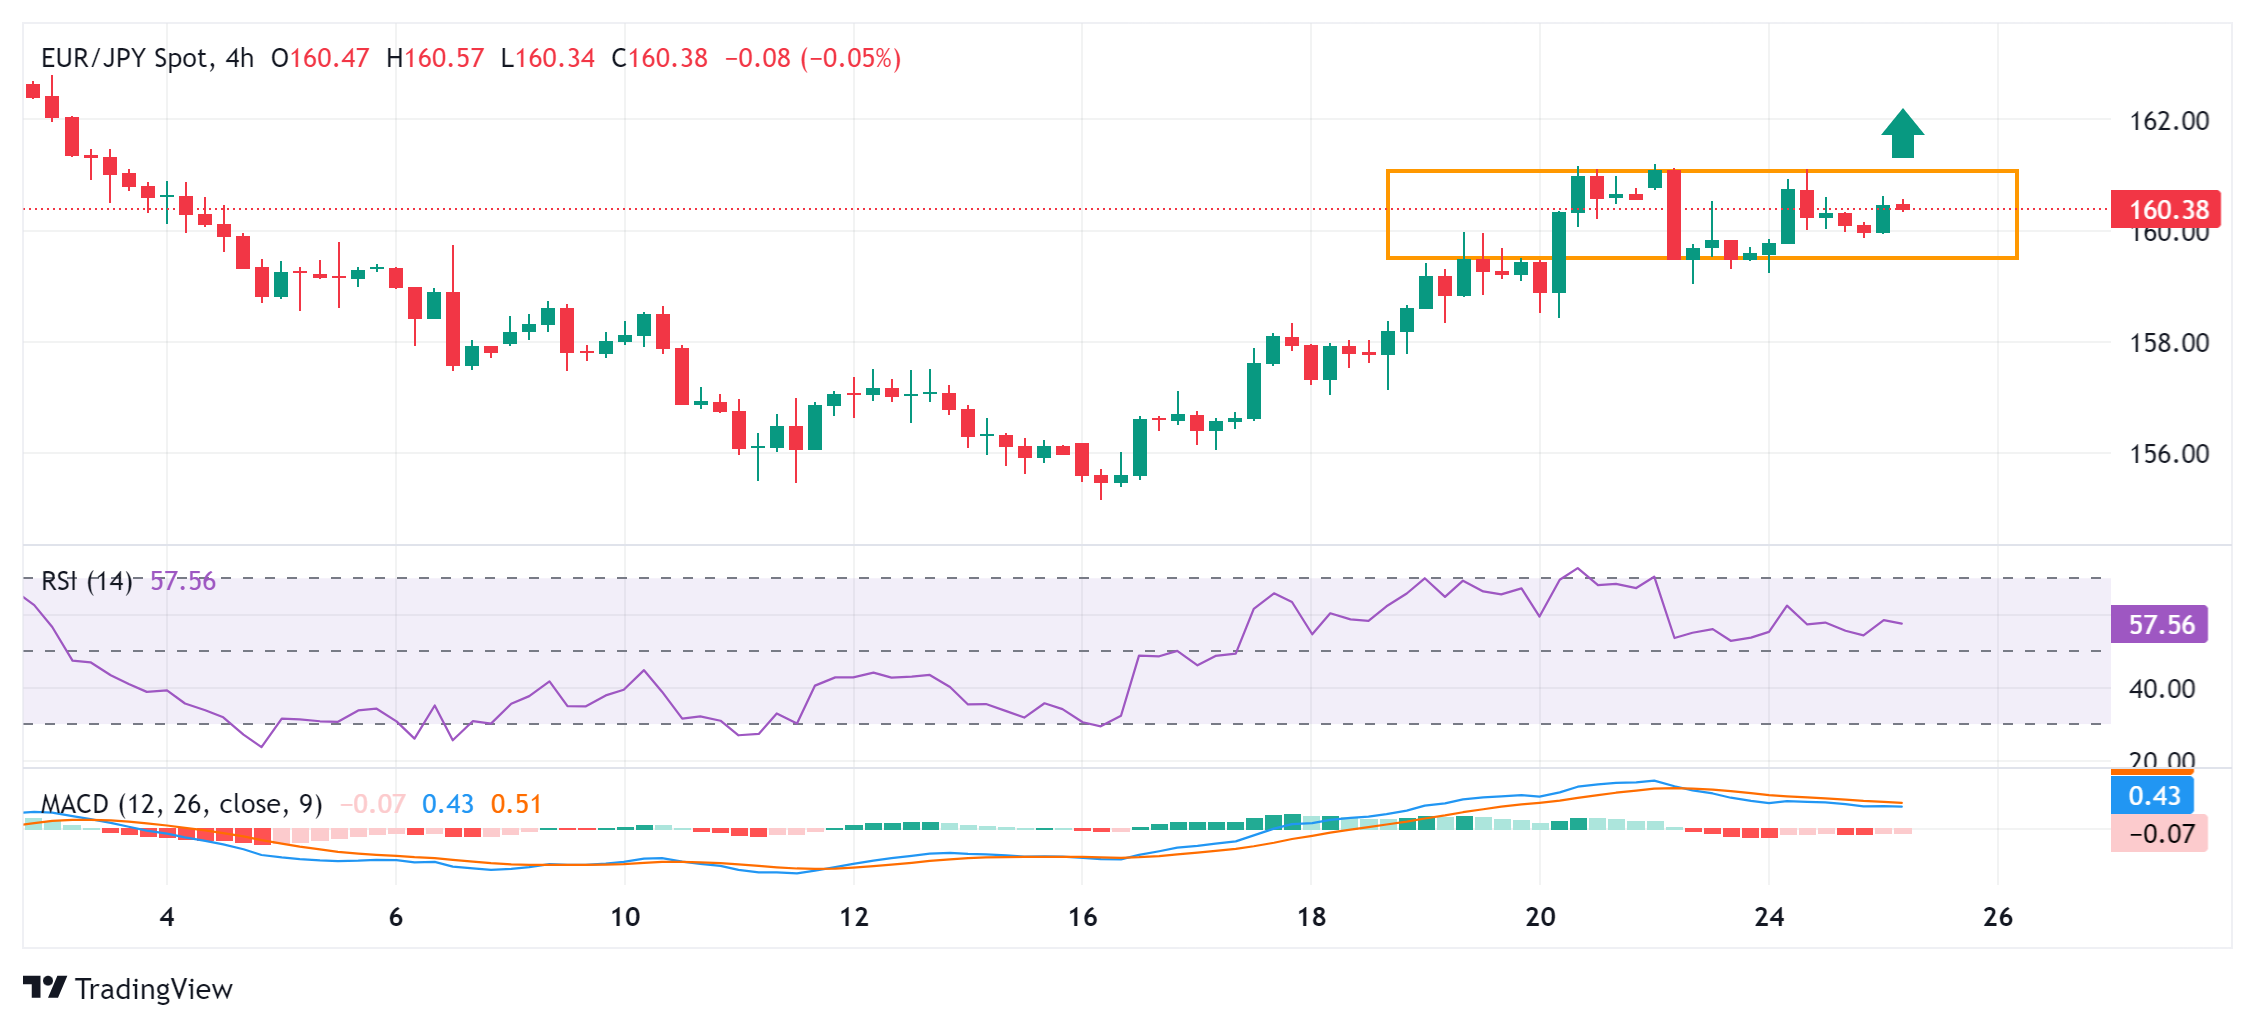Click the purple 57.56 RSI value tag
Screen dimensions: 2255x1027
[2159, 625]
